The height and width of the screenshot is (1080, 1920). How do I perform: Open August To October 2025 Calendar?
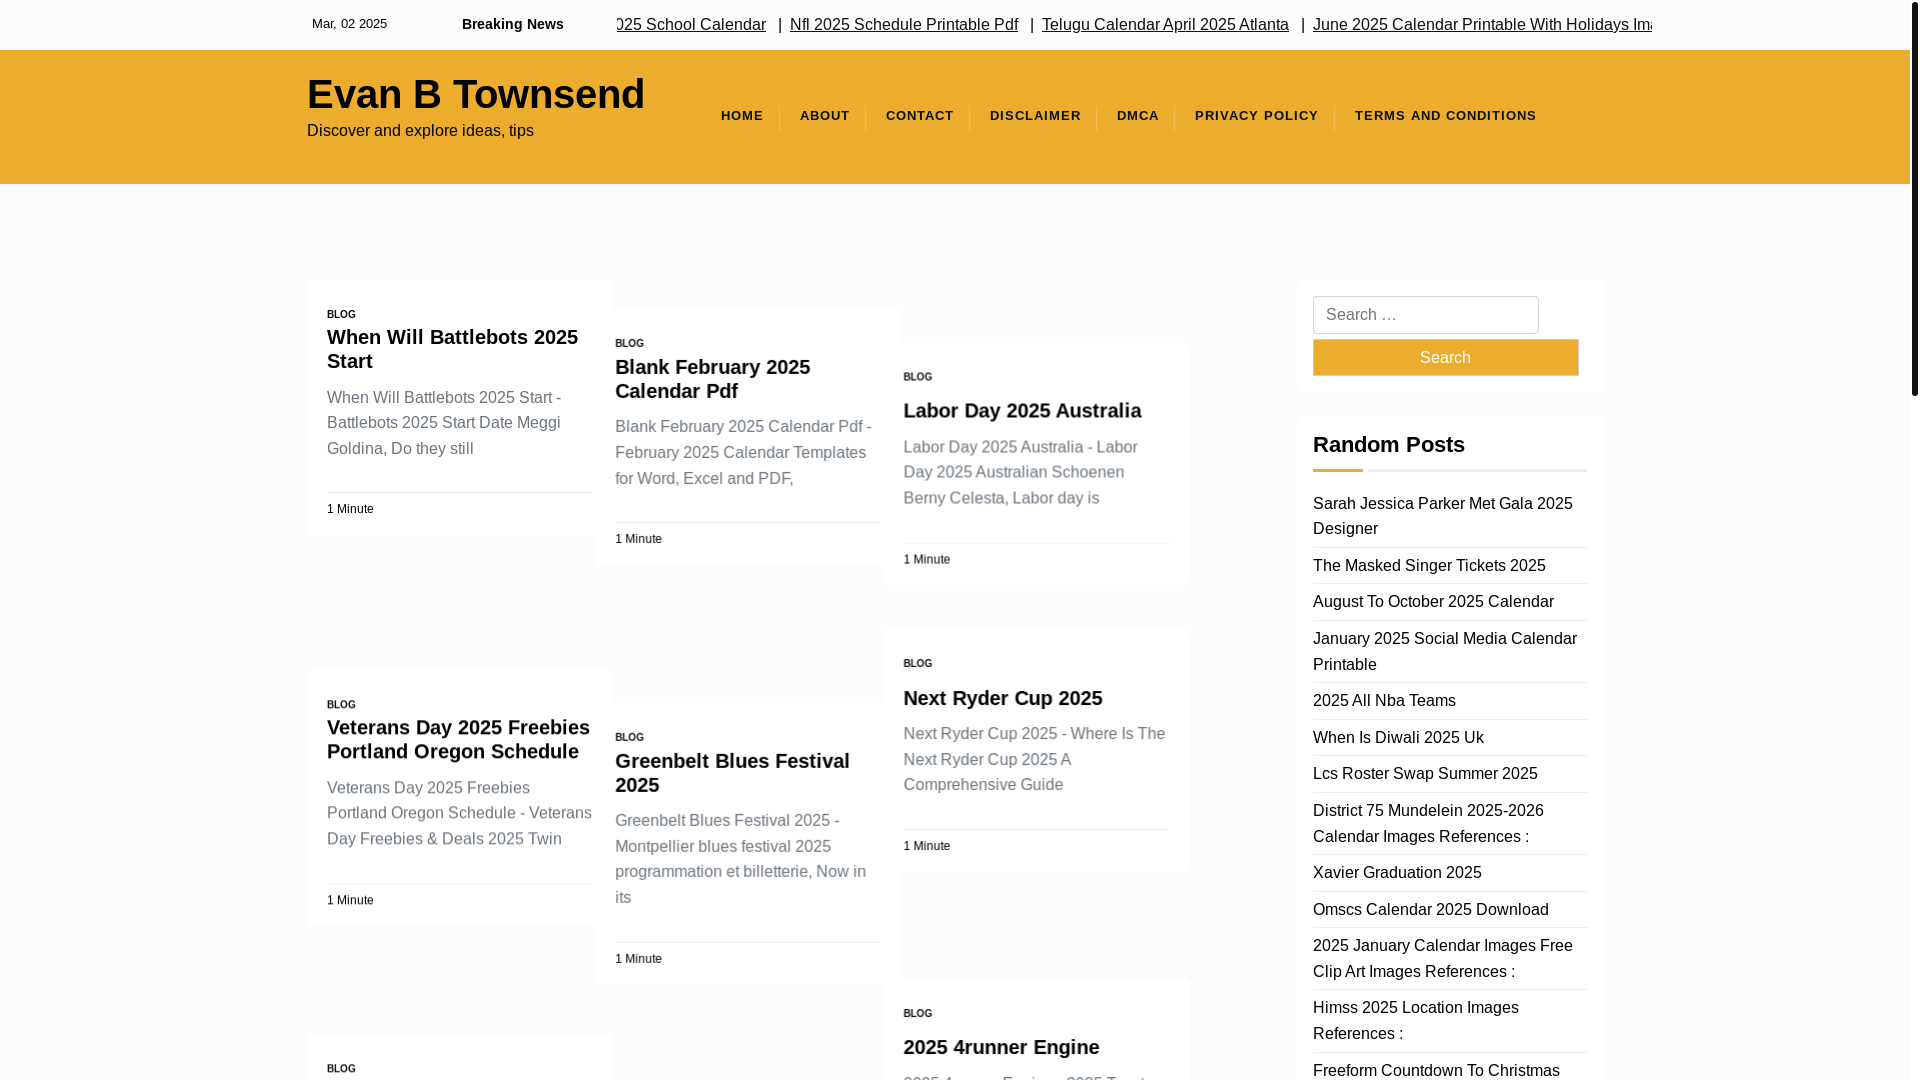click(x=1432, y=602)
